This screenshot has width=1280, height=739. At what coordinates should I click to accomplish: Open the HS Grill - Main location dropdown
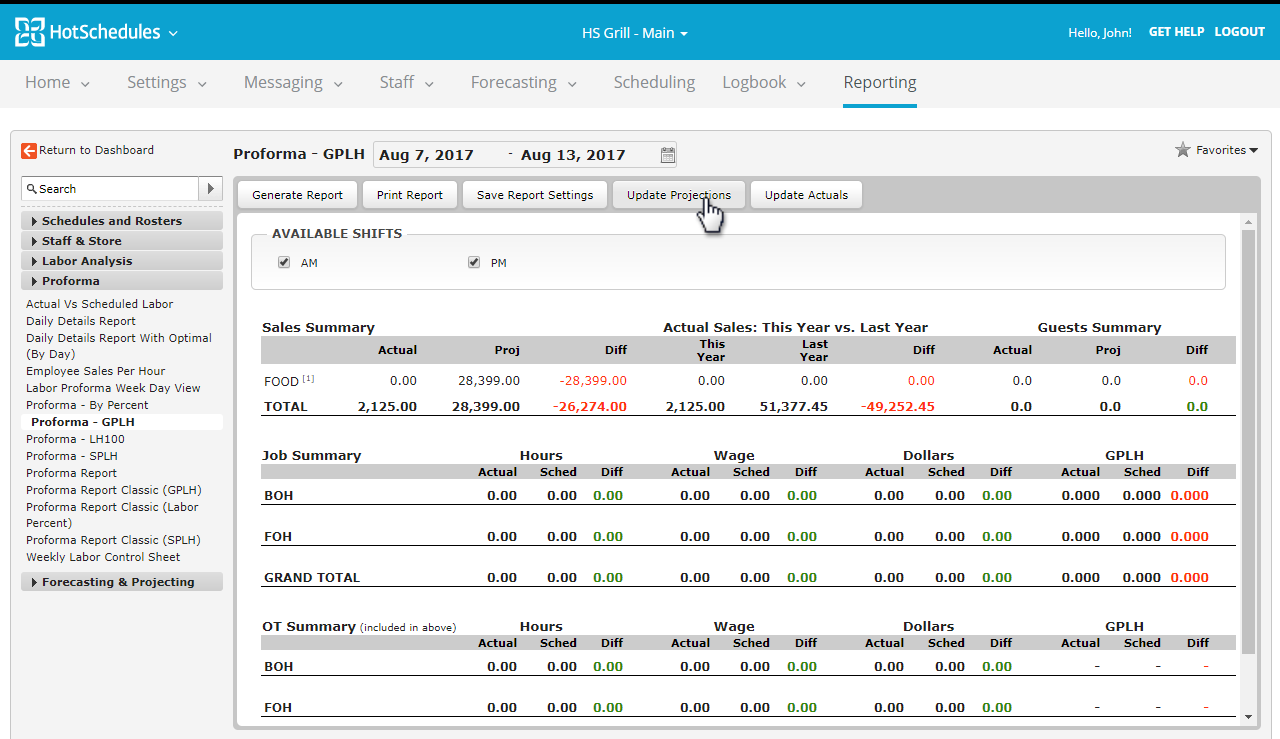point(635,33)
